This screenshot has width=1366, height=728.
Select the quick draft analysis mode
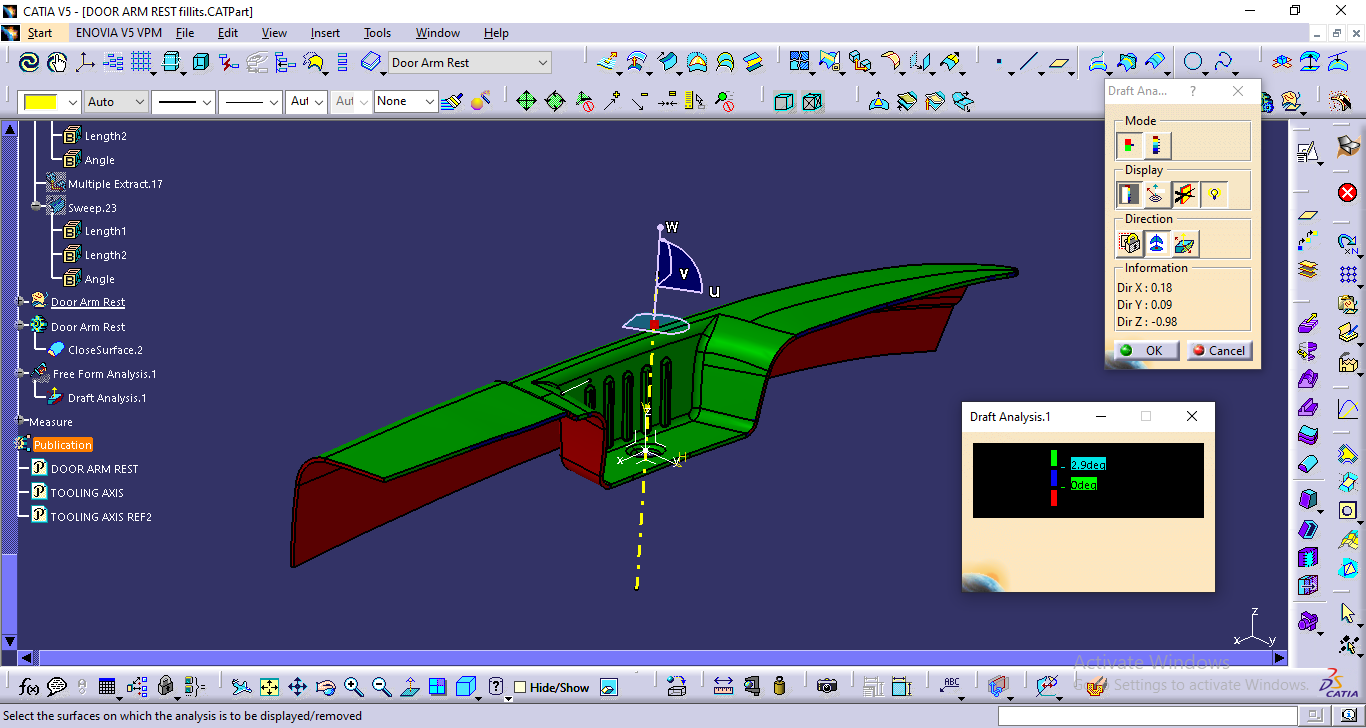click(1131, 145)
